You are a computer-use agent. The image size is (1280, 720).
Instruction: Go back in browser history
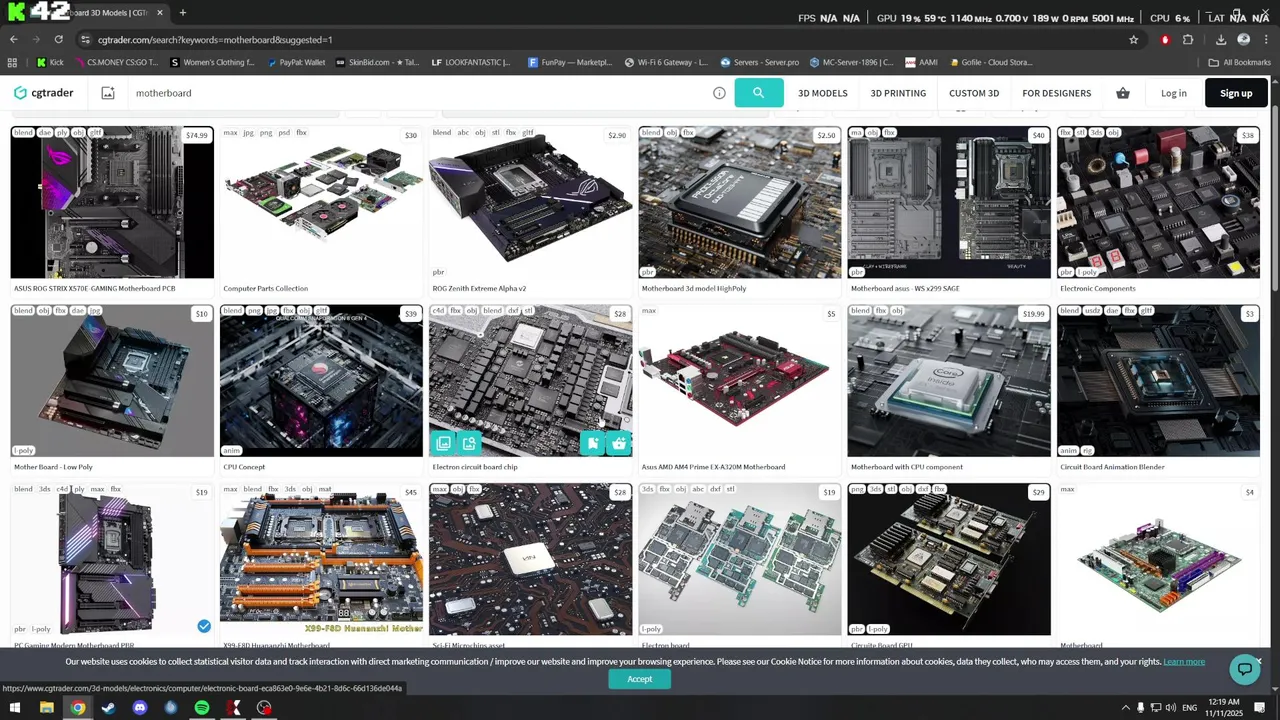[13, 40]
